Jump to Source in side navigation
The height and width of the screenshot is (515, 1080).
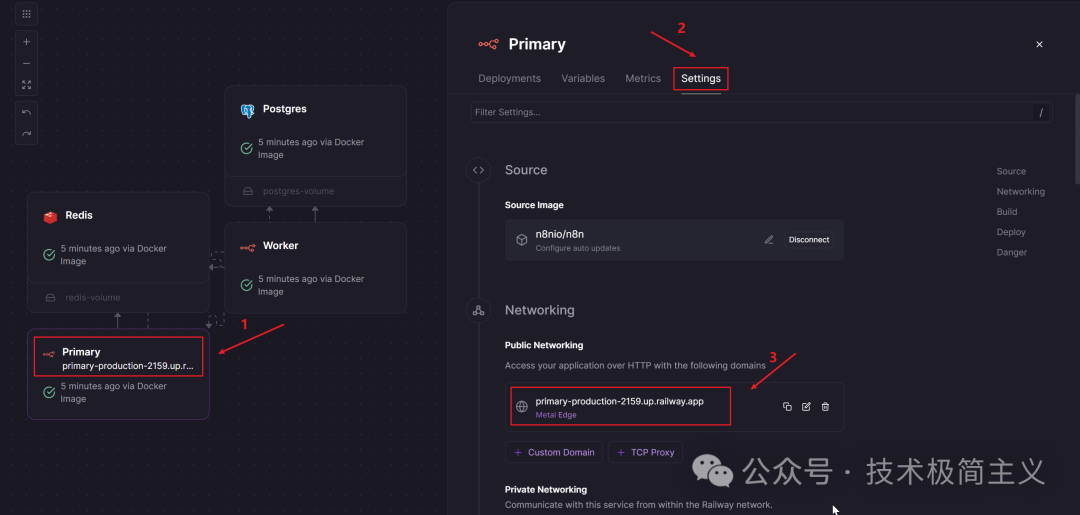click(1011, 171)
